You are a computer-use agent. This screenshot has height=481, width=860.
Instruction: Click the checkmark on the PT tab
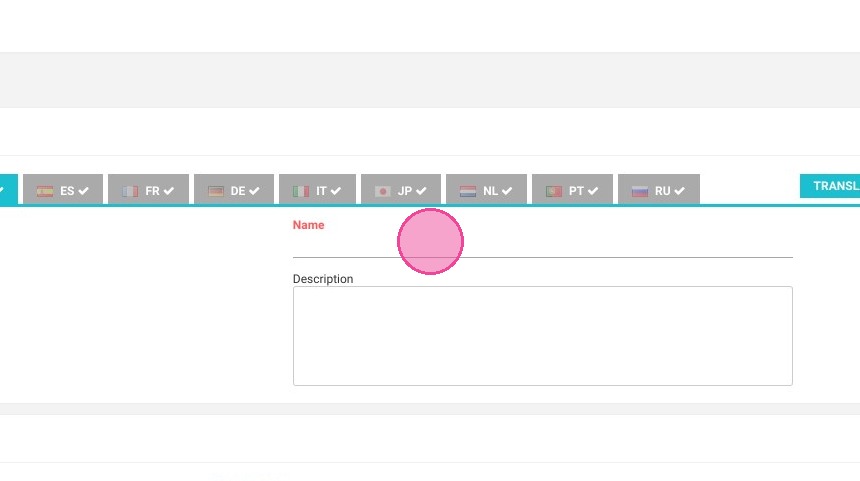point(593,191)
